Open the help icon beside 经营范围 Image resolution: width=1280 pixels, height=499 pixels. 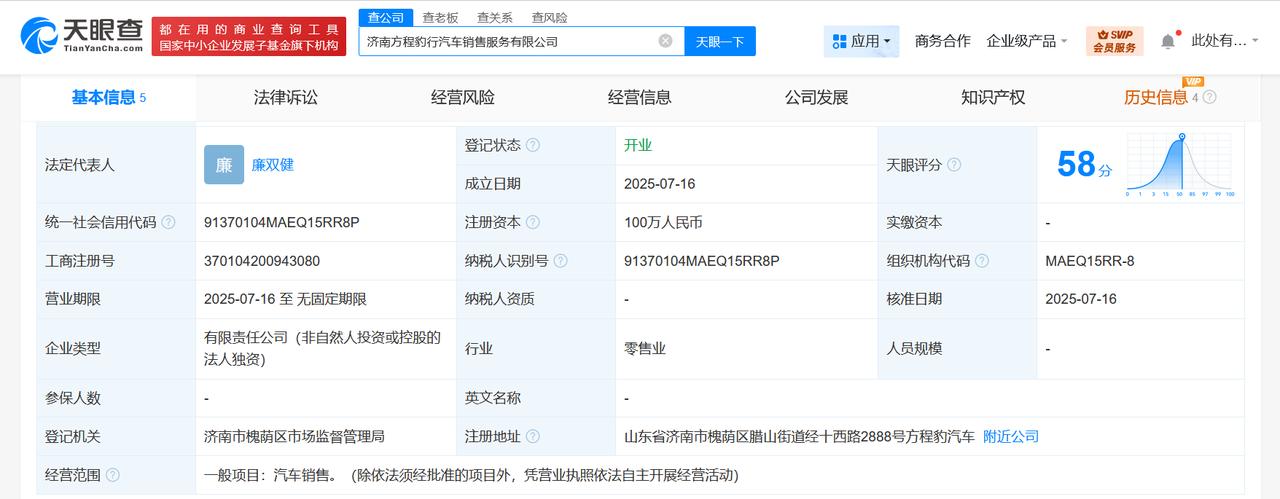(113, 475)
